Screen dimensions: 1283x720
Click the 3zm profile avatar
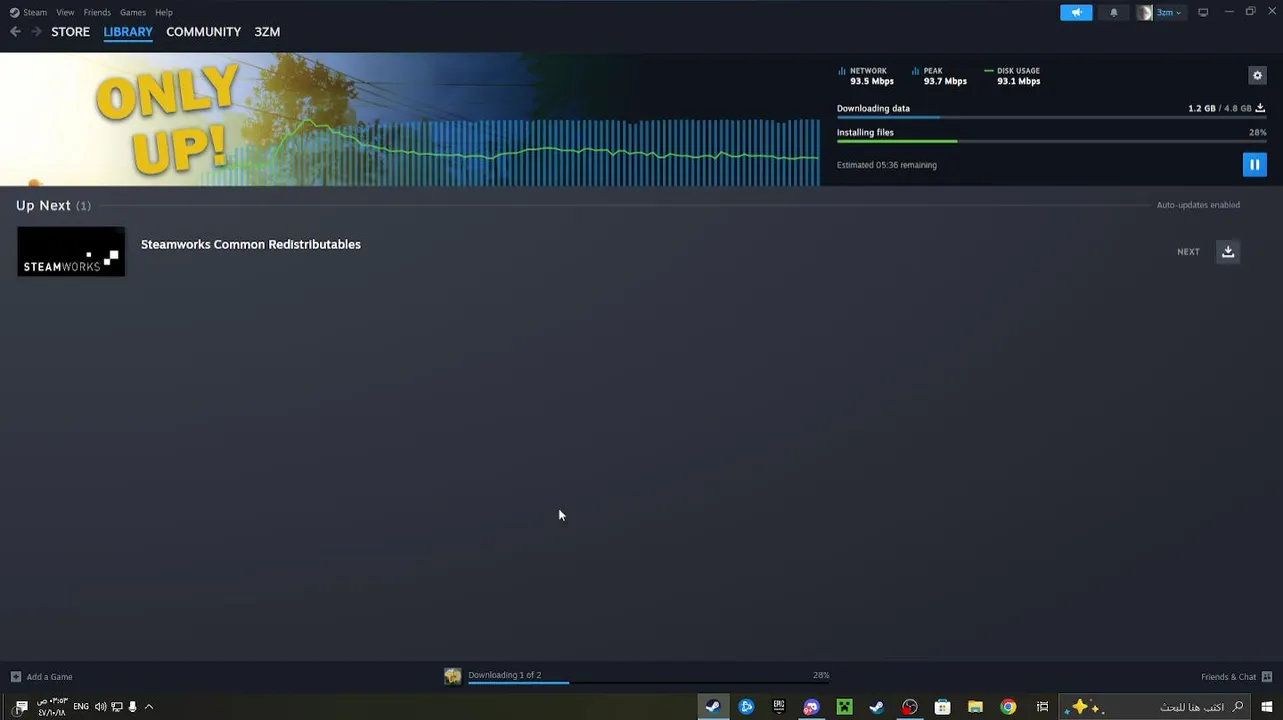click(x=1144, y=12)
